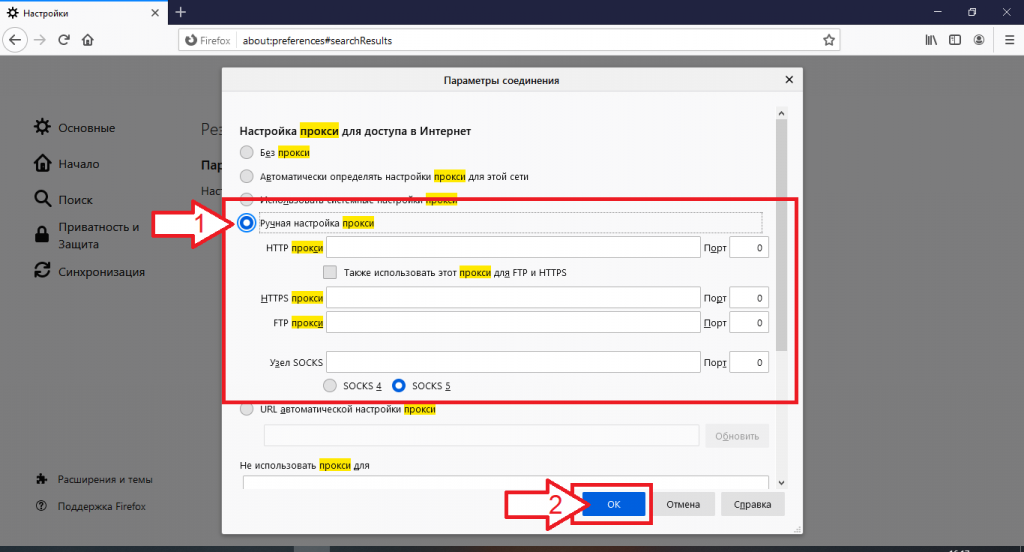Bookmark page with the star icon

point(828,40)
